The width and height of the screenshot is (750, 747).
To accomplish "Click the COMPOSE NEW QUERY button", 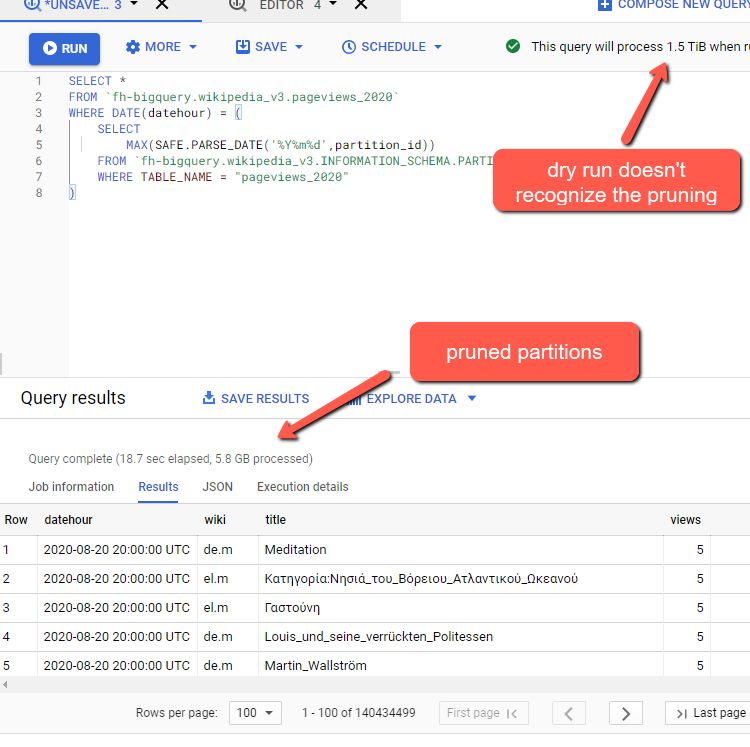I will (x=673, y=5).
